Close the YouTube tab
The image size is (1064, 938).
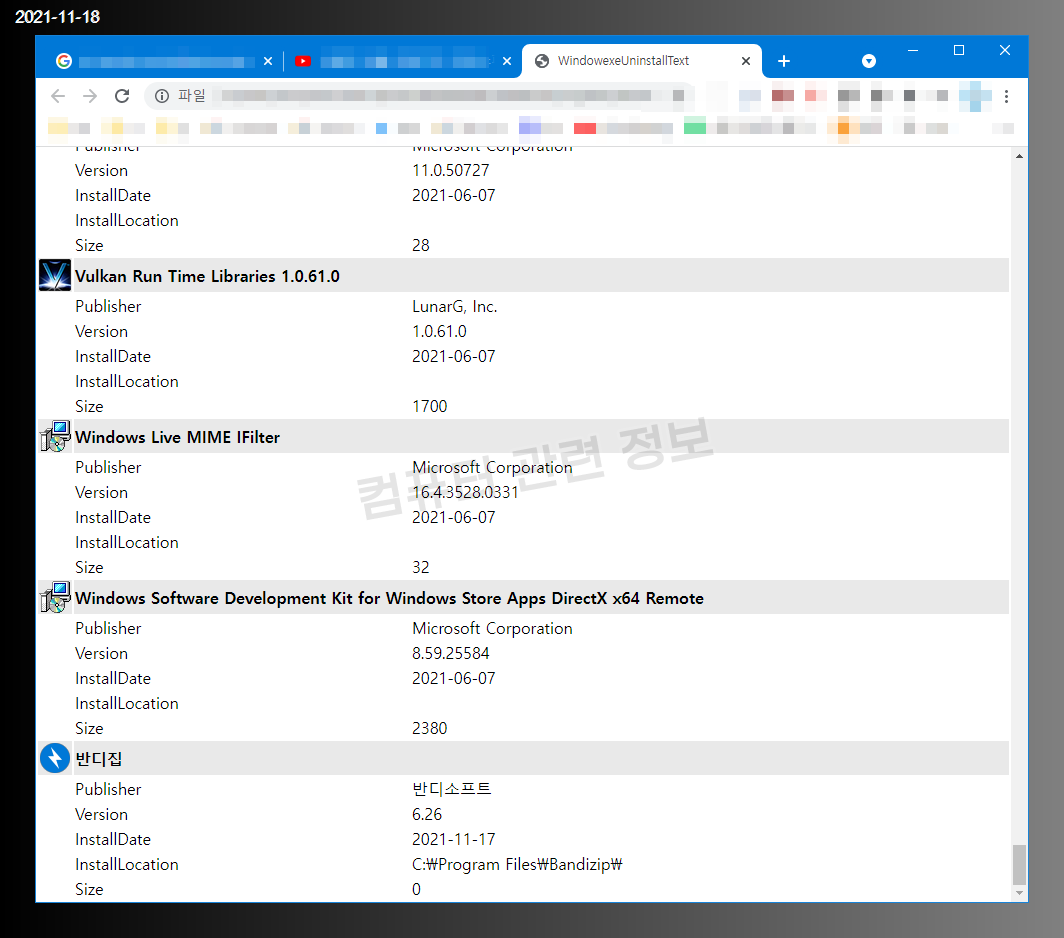coord(507,61)
